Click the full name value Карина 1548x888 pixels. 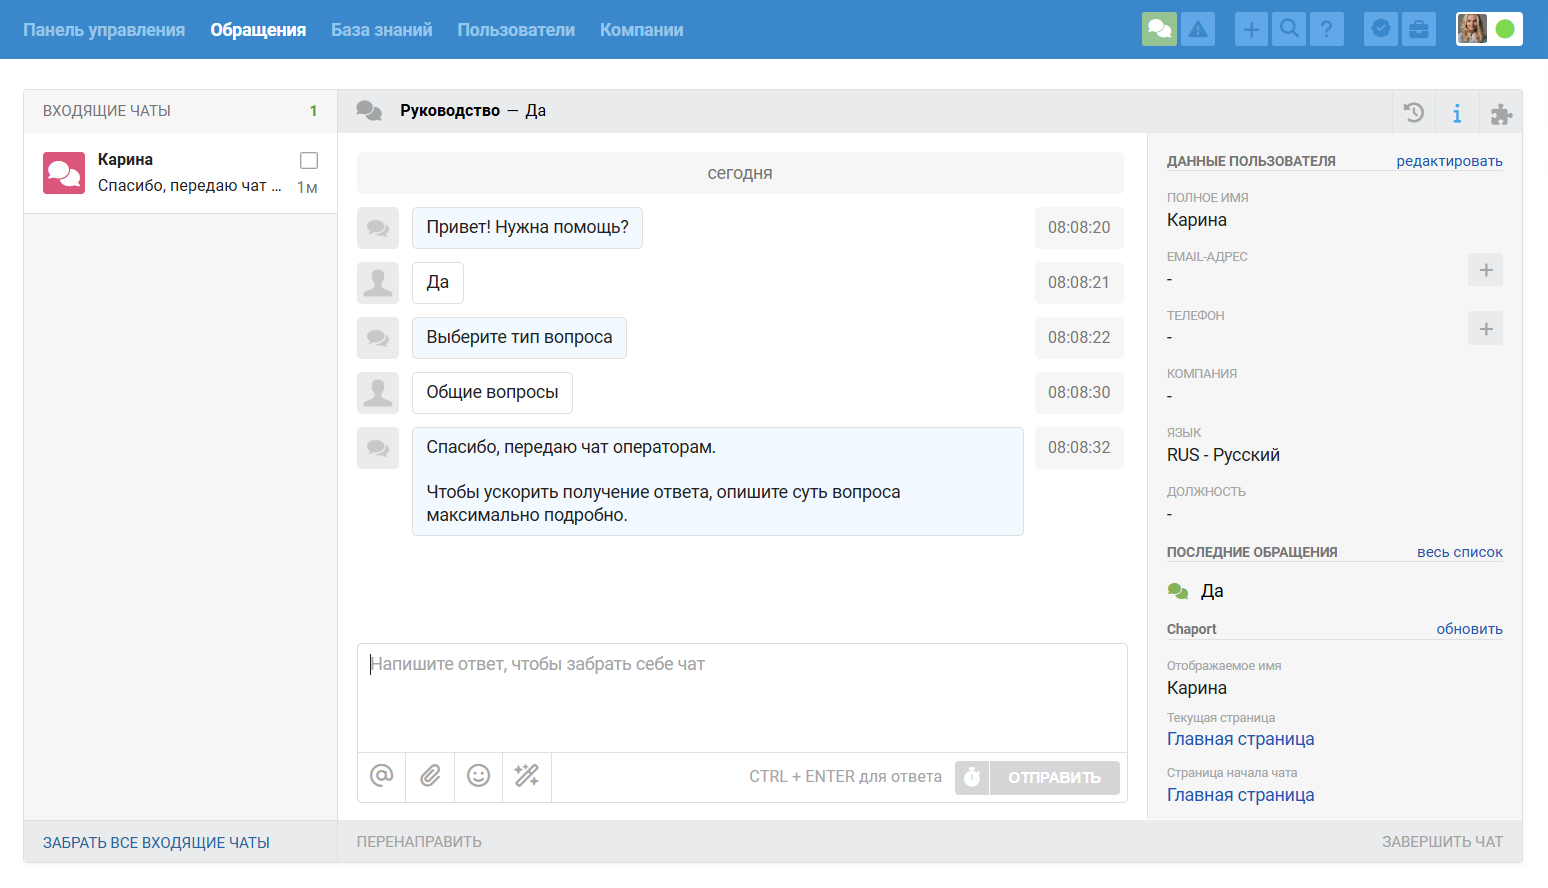[x=1197, y=220]
